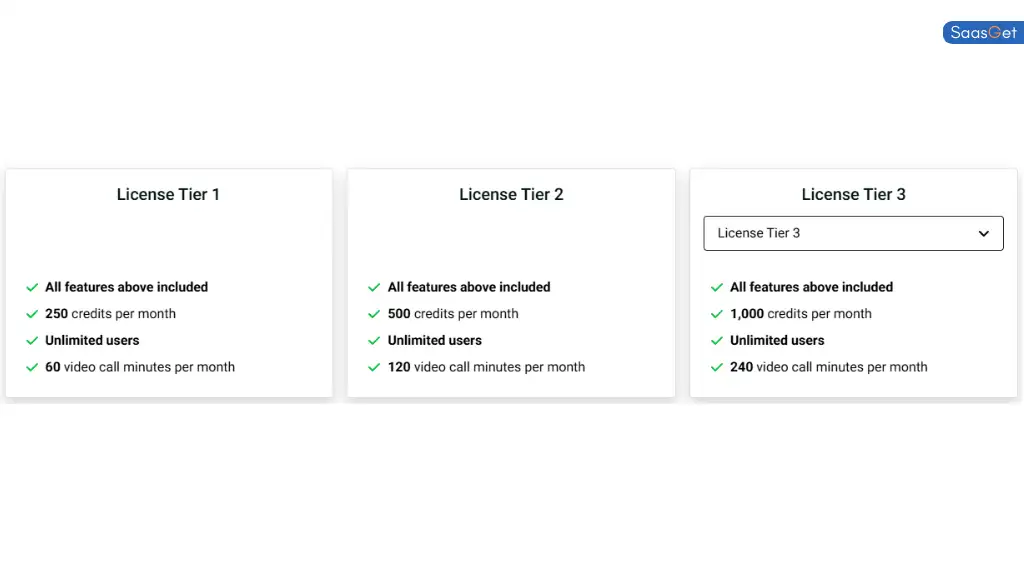1024x576 pixels.
Task: Click Tier 3 'Unlimited users' text
Action: tap(777, 340)
